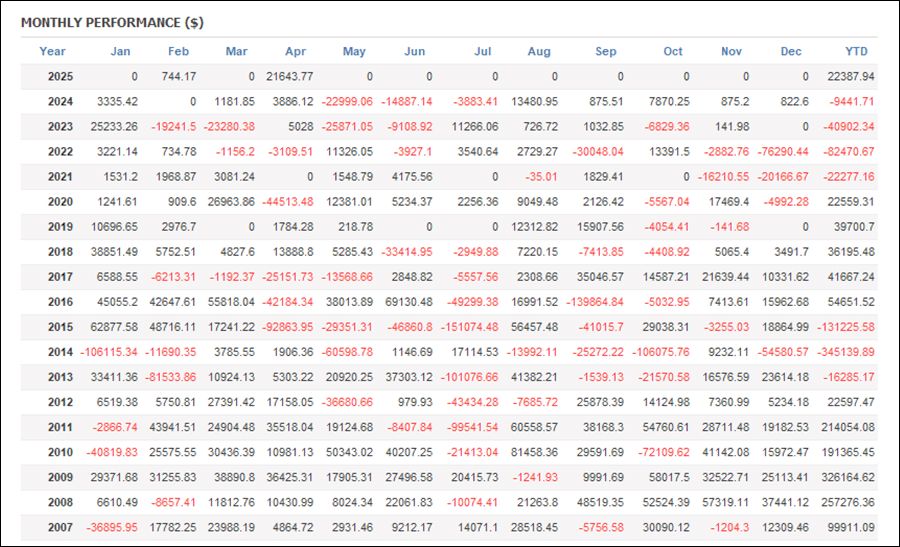
Task: Click the Year column header
Action: tap(52, 51)
